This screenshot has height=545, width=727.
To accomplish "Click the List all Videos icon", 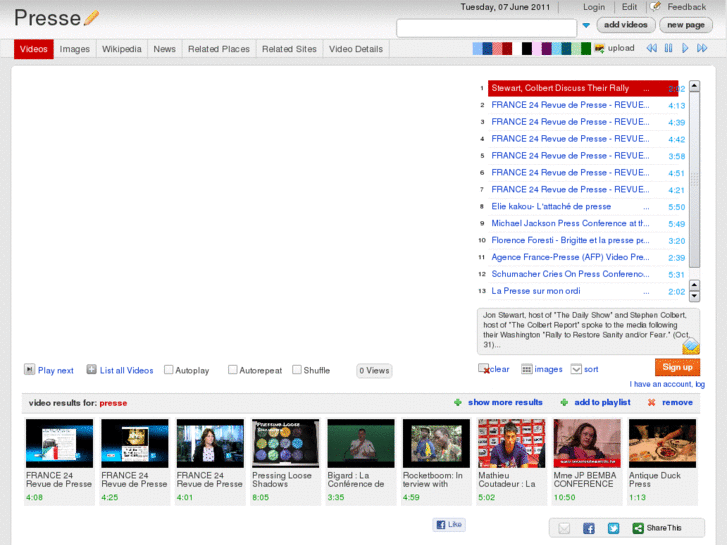I will coord(91,370).
